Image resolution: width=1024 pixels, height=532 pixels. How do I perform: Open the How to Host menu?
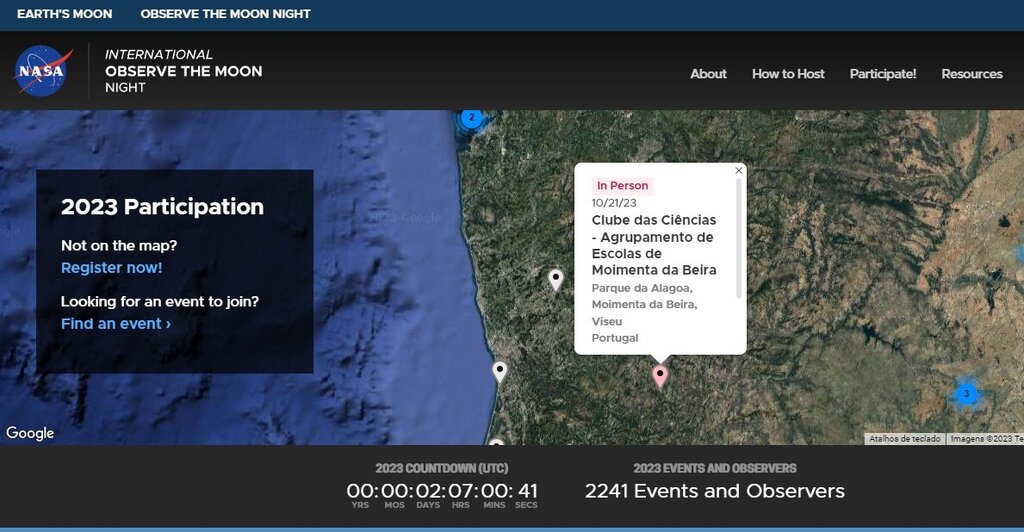coord(788,74)
